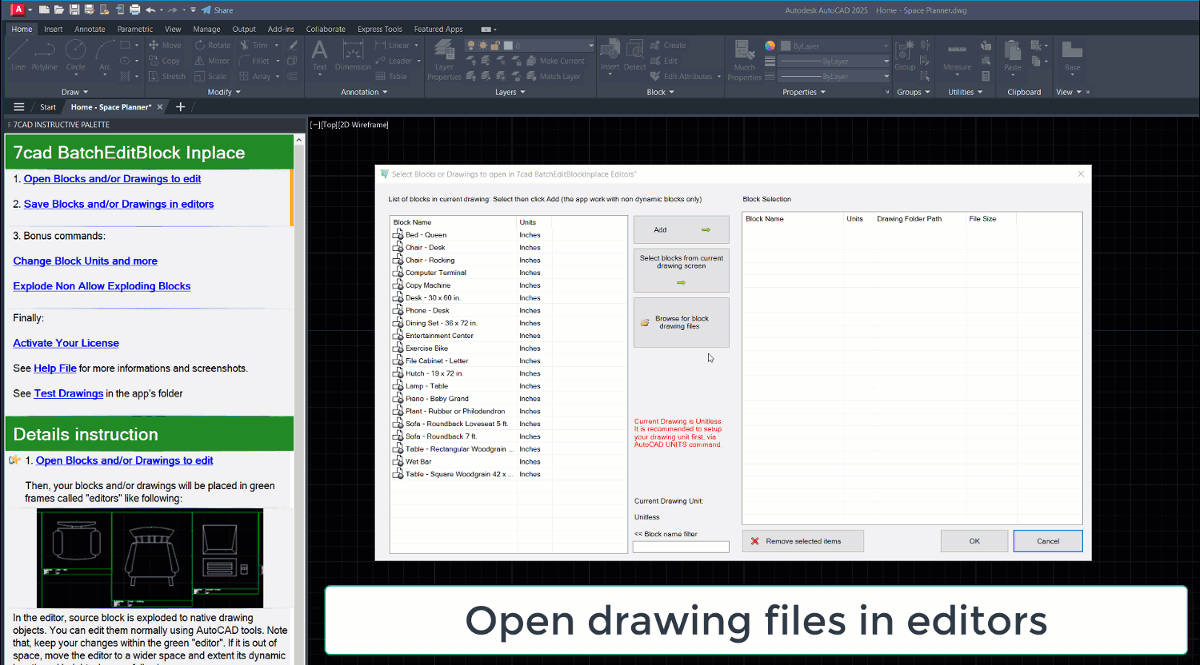Expand the Block panel dropdown
This screenshot has height=665, width=1200.
660,92
